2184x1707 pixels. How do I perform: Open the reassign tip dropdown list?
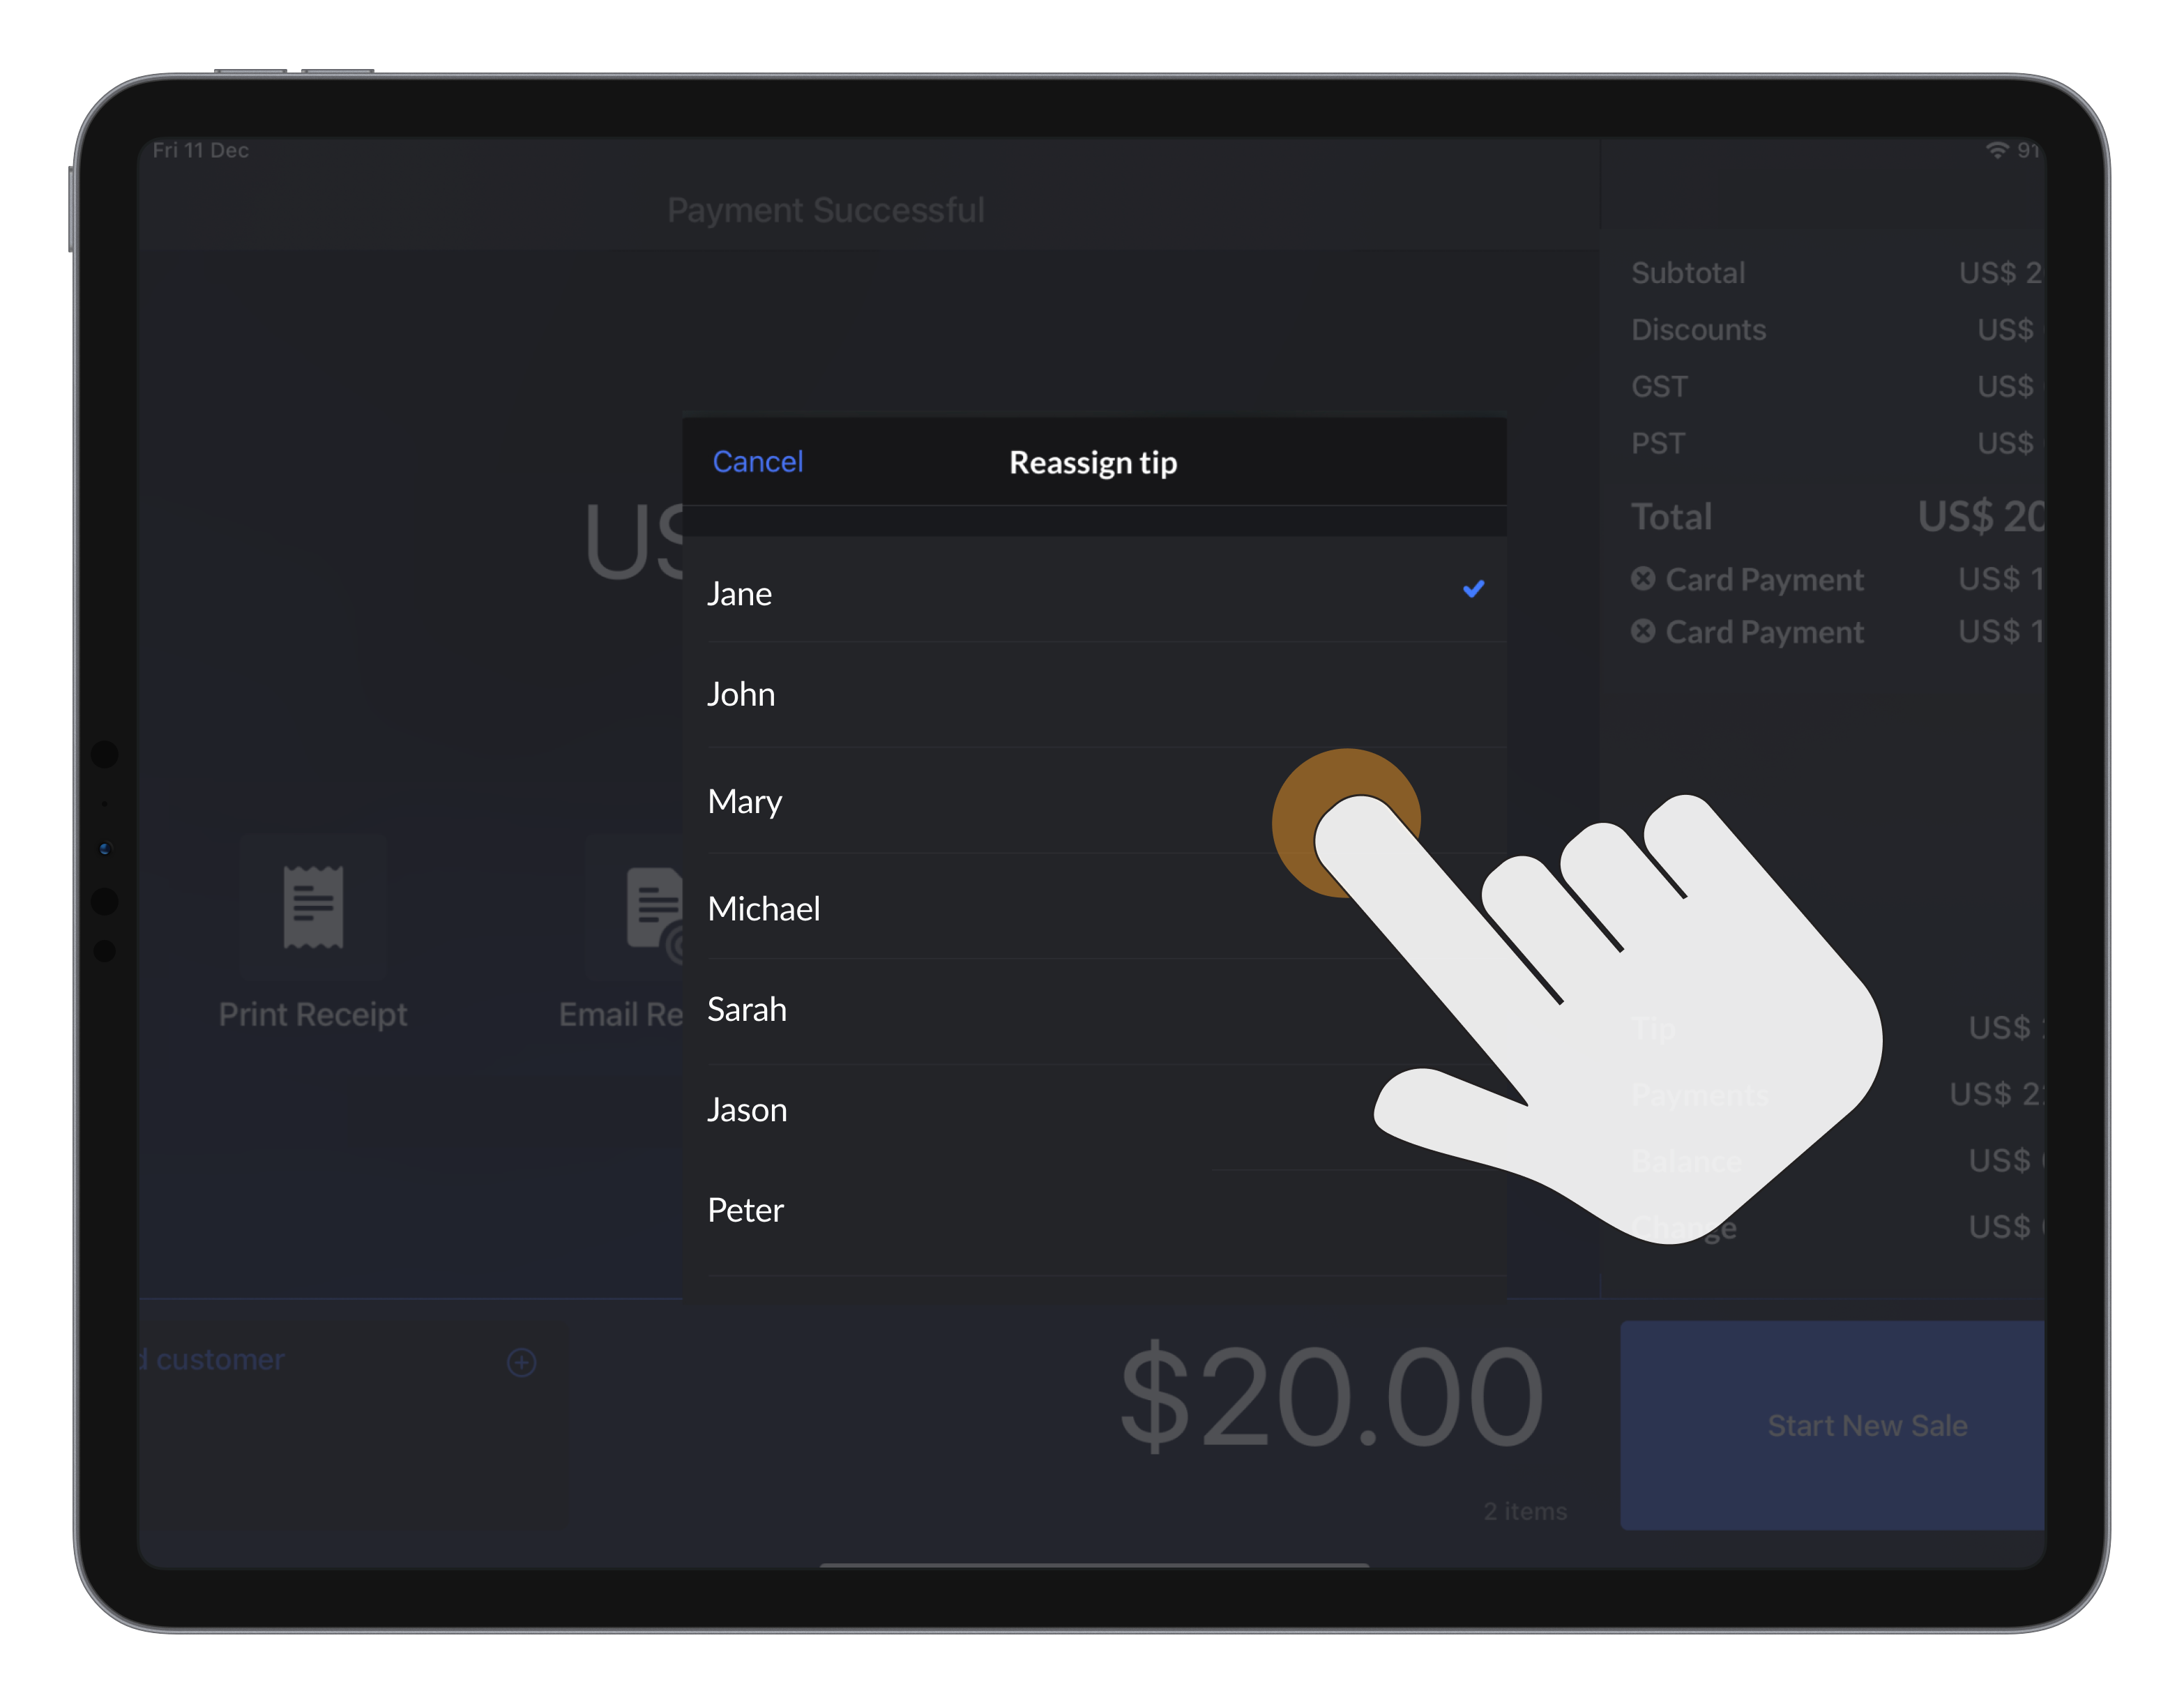[x=1094, y=461]
